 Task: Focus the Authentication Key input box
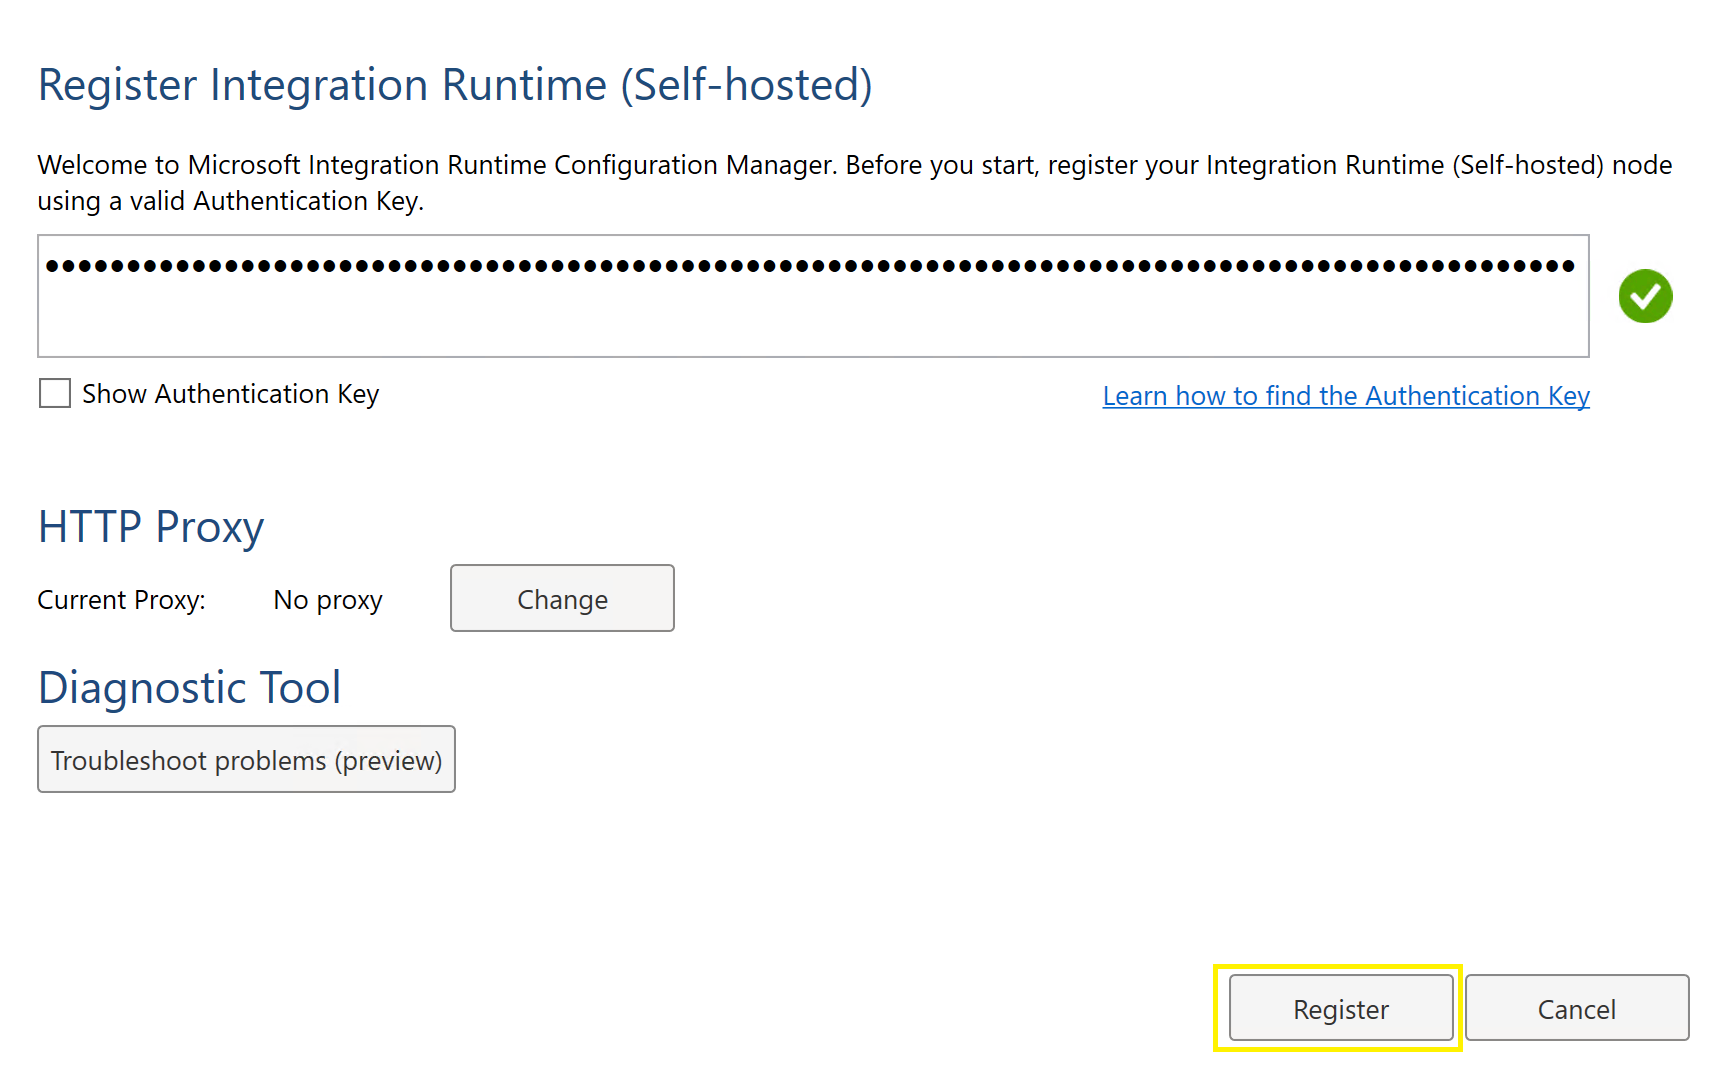point(813,296)
